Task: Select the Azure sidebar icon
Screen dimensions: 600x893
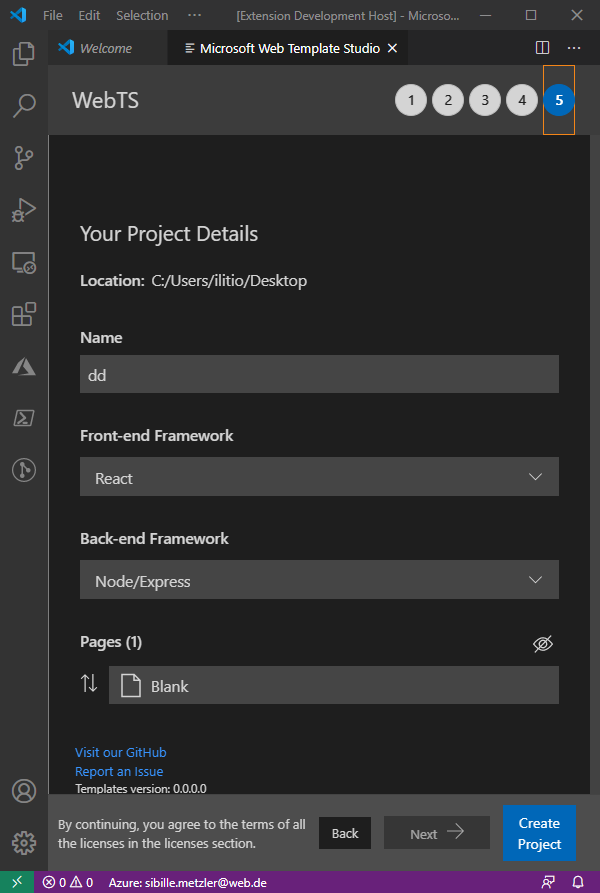Action: (x=24, y=366)
